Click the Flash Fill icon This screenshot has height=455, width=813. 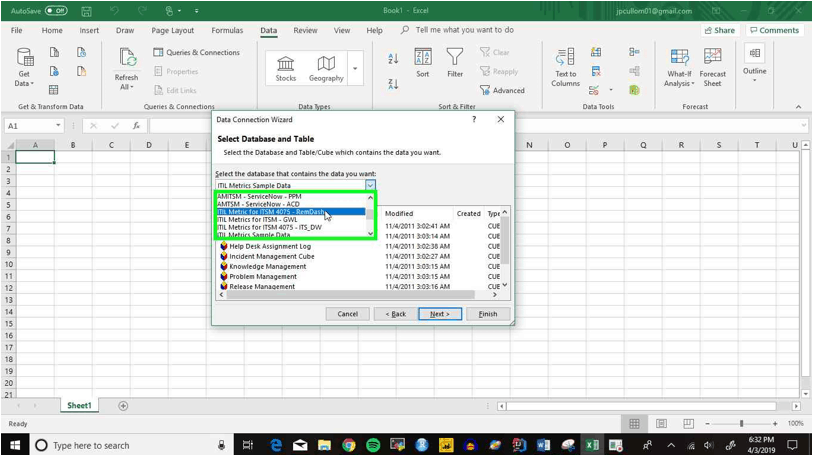(x=596, y=52)
